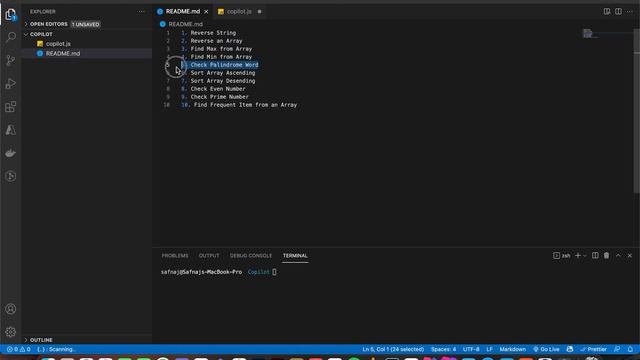Screen dimensions: 640x360
Task: Open the Accounts icon
Action: (x=11, y=309)
